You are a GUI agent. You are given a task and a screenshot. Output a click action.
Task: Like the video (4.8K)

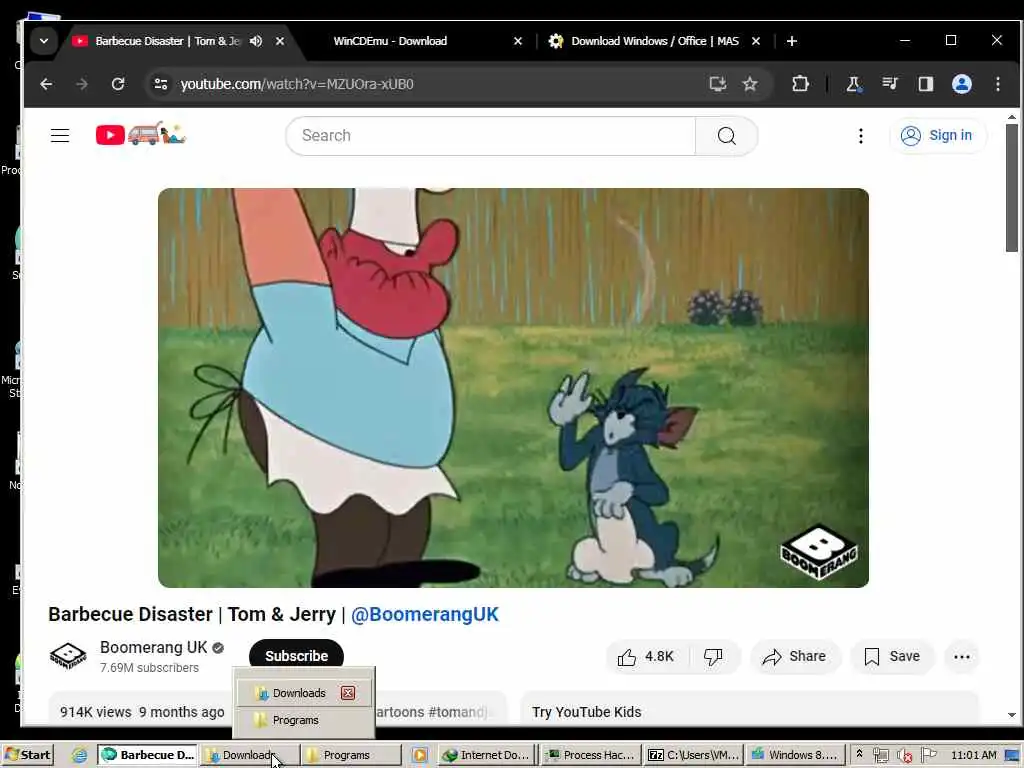click(x=646, y=656)
